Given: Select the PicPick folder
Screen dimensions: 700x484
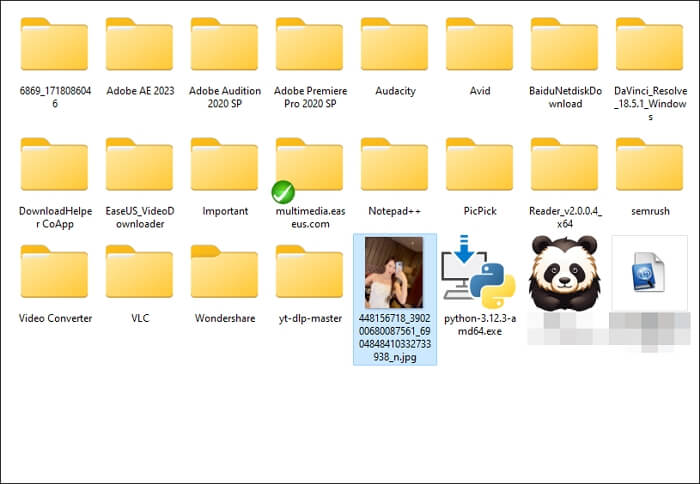Looking at the screenshot, I should pos(479,166).
